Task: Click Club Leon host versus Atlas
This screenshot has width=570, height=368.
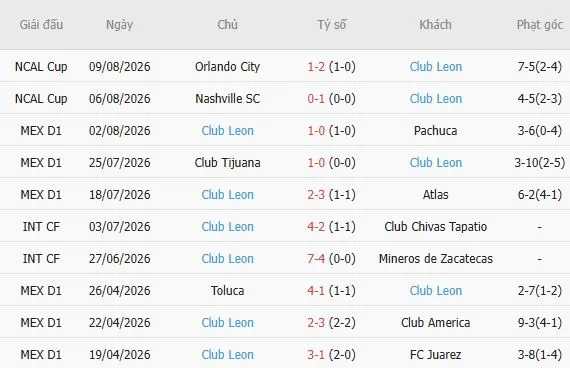Action: point(228,195)
